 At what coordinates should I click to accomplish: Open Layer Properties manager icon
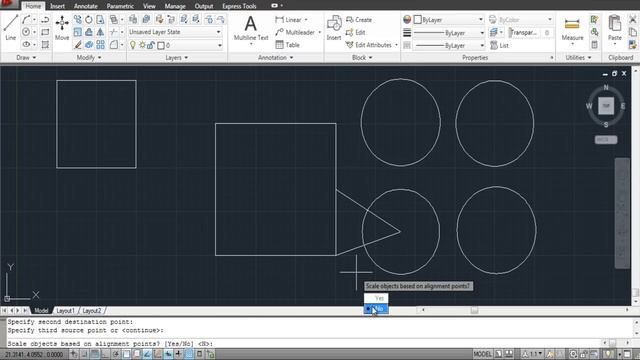[133, 19]
